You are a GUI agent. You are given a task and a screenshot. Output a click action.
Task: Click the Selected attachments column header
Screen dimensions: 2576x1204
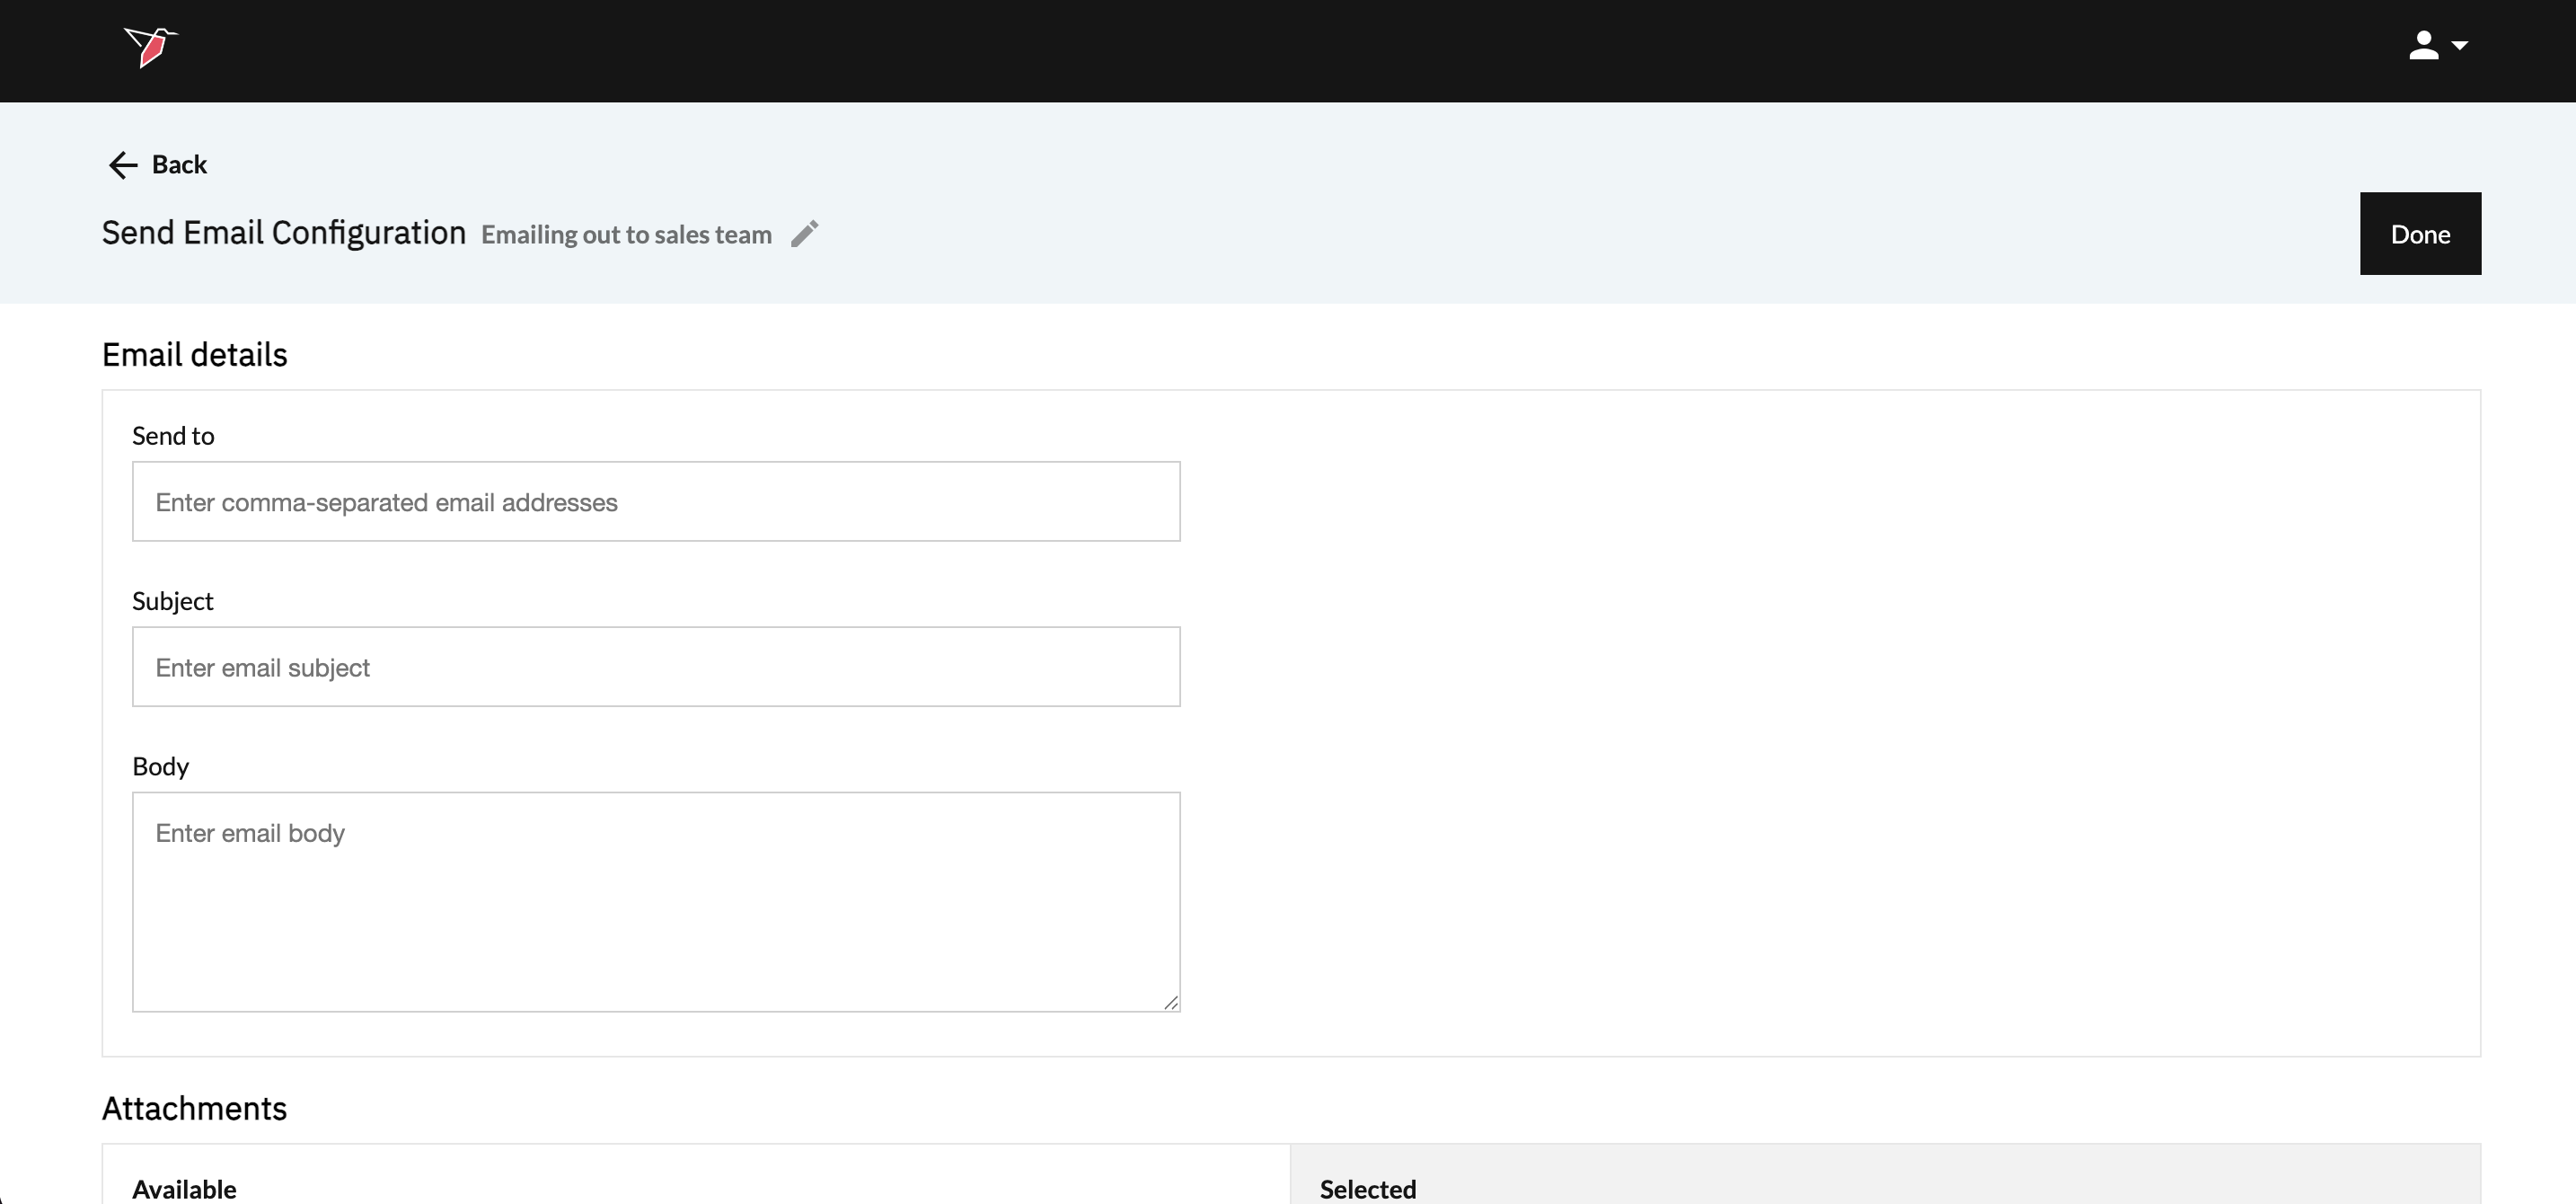point(1367,1189)
